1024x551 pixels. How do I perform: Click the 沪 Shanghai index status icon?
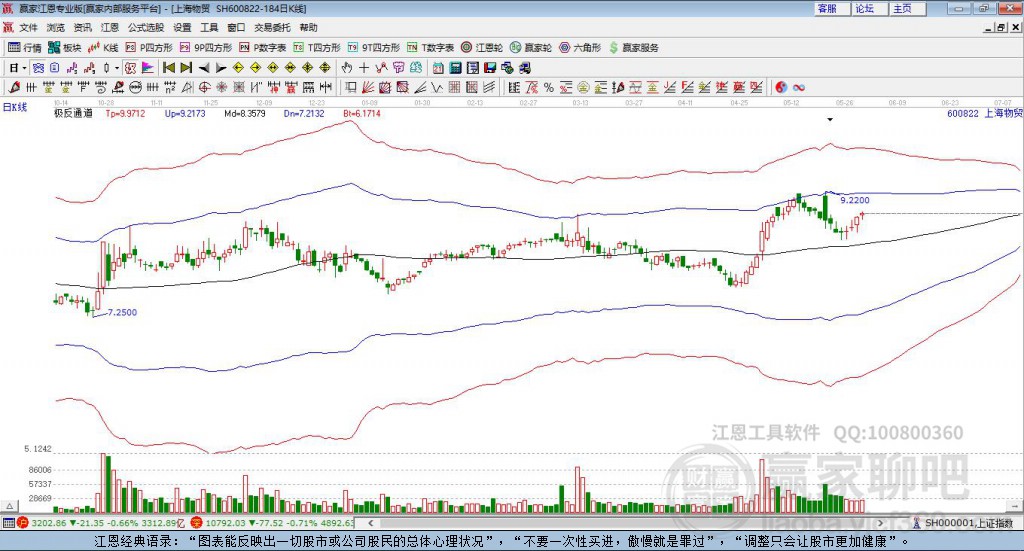[x=23, y=523]
